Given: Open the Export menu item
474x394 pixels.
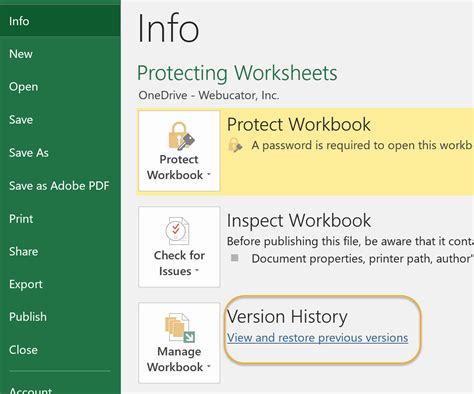Looking at the screenshot, I should pos(60,284).
